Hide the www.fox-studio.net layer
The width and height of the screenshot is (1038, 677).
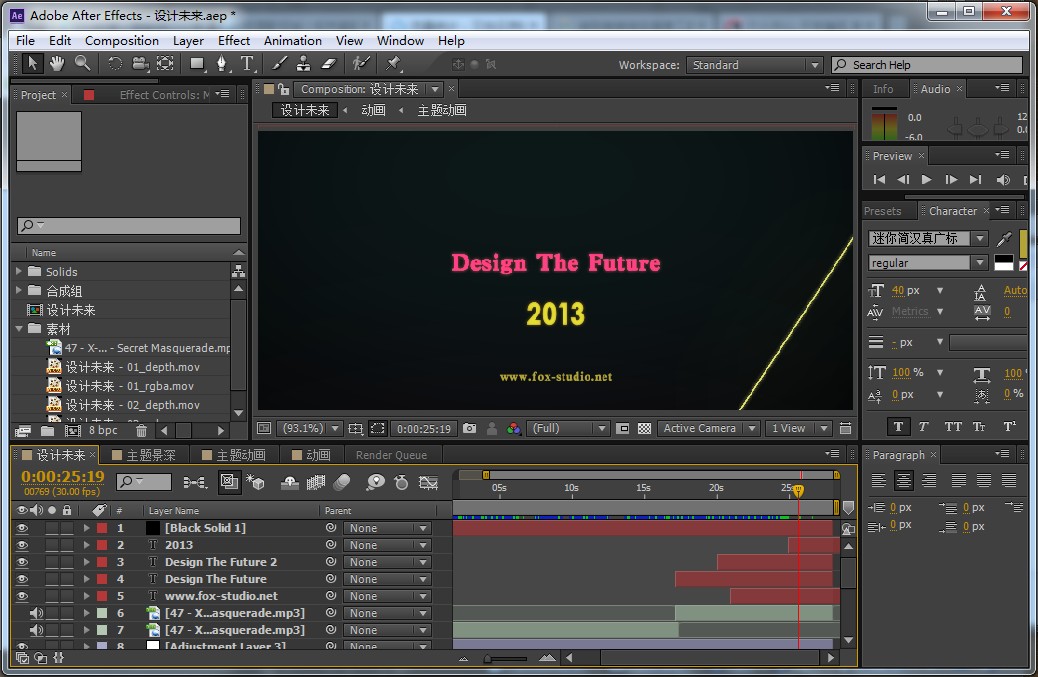[22, 596]
